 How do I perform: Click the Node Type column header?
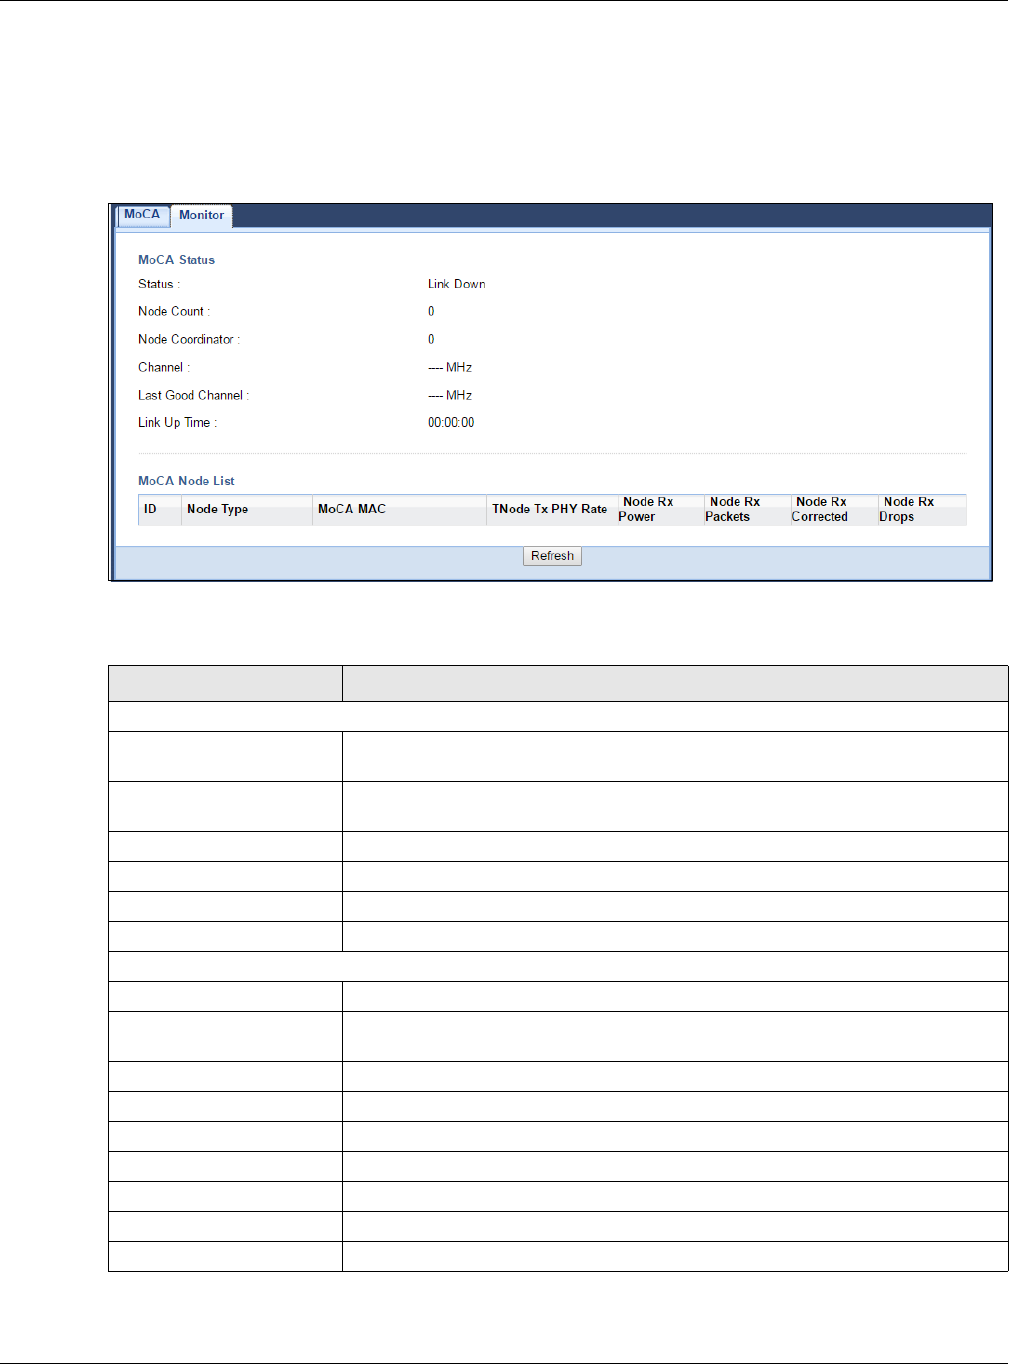coord(247,509)
